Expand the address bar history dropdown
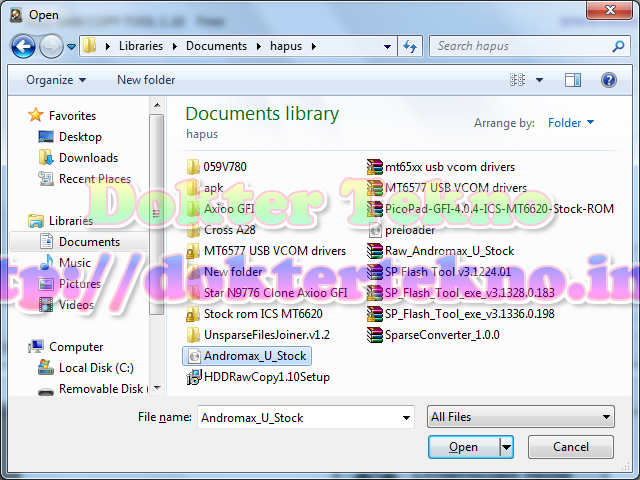Viewport: 640px width, 480px height. pos(387,47)
